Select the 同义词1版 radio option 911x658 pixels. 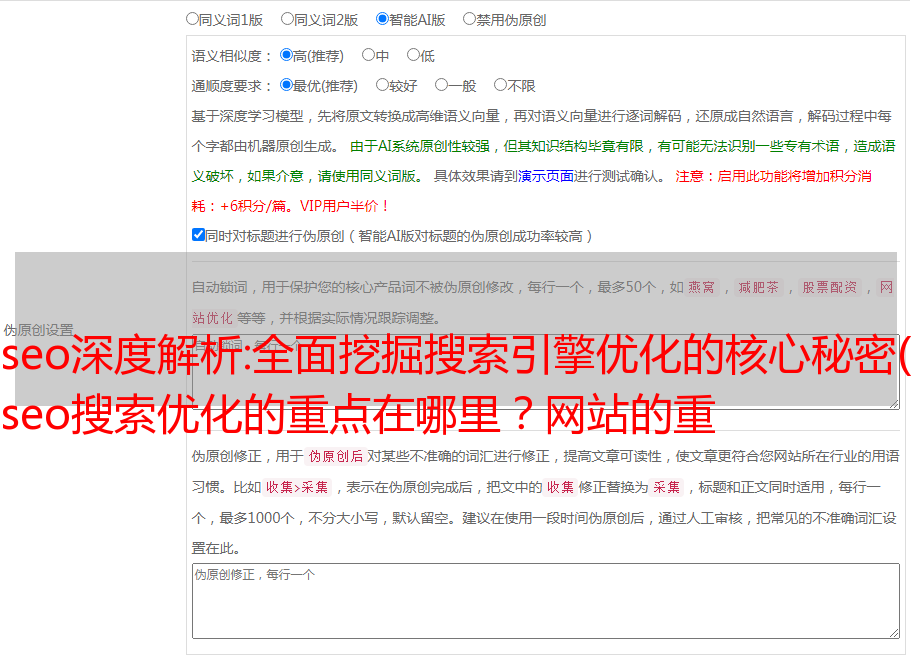point(192,19)
